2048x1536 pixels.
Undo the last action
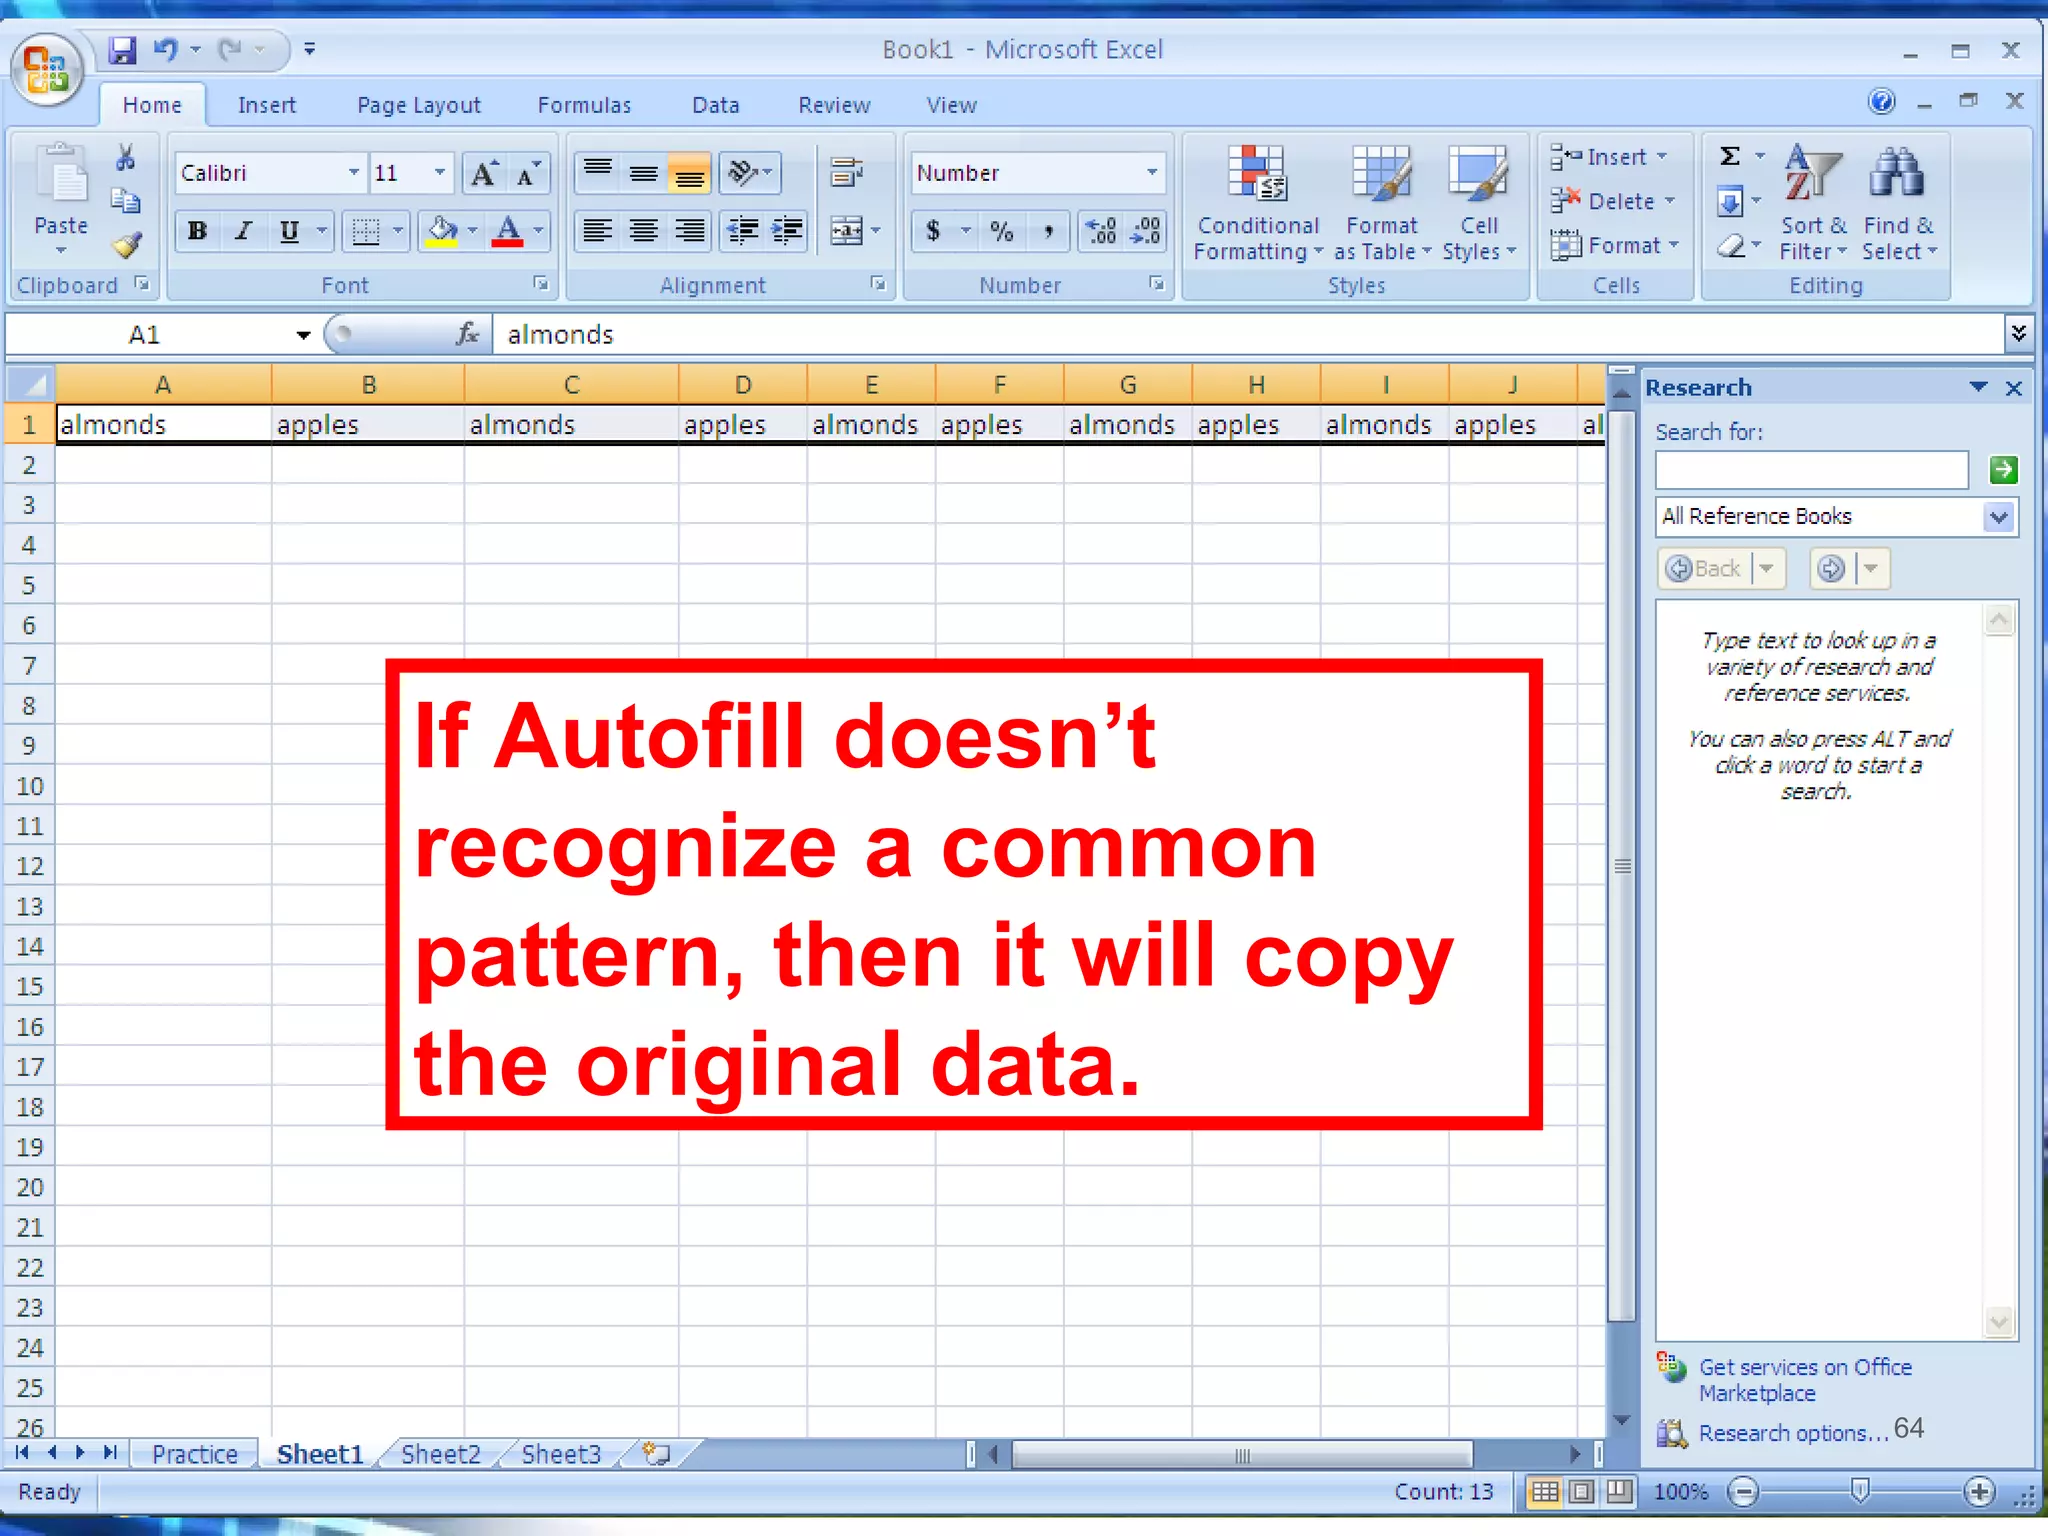point(165,49)
